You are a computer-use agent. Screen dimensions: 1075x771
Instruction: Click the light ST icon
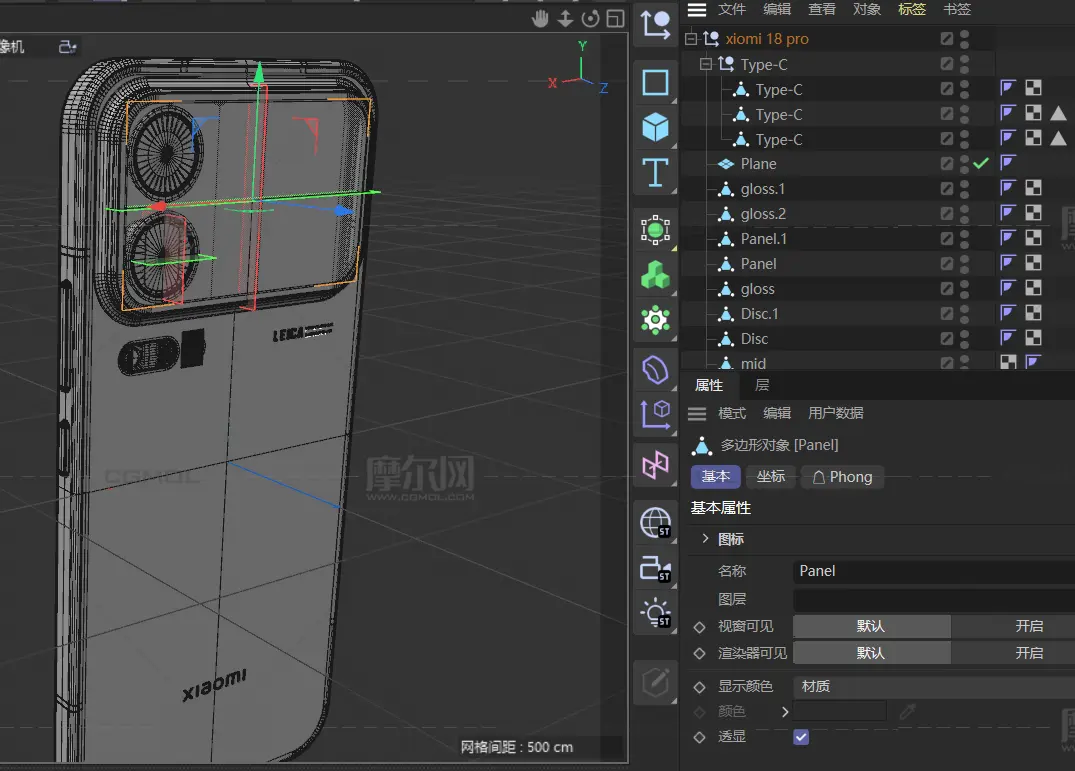tap(655, 613)
